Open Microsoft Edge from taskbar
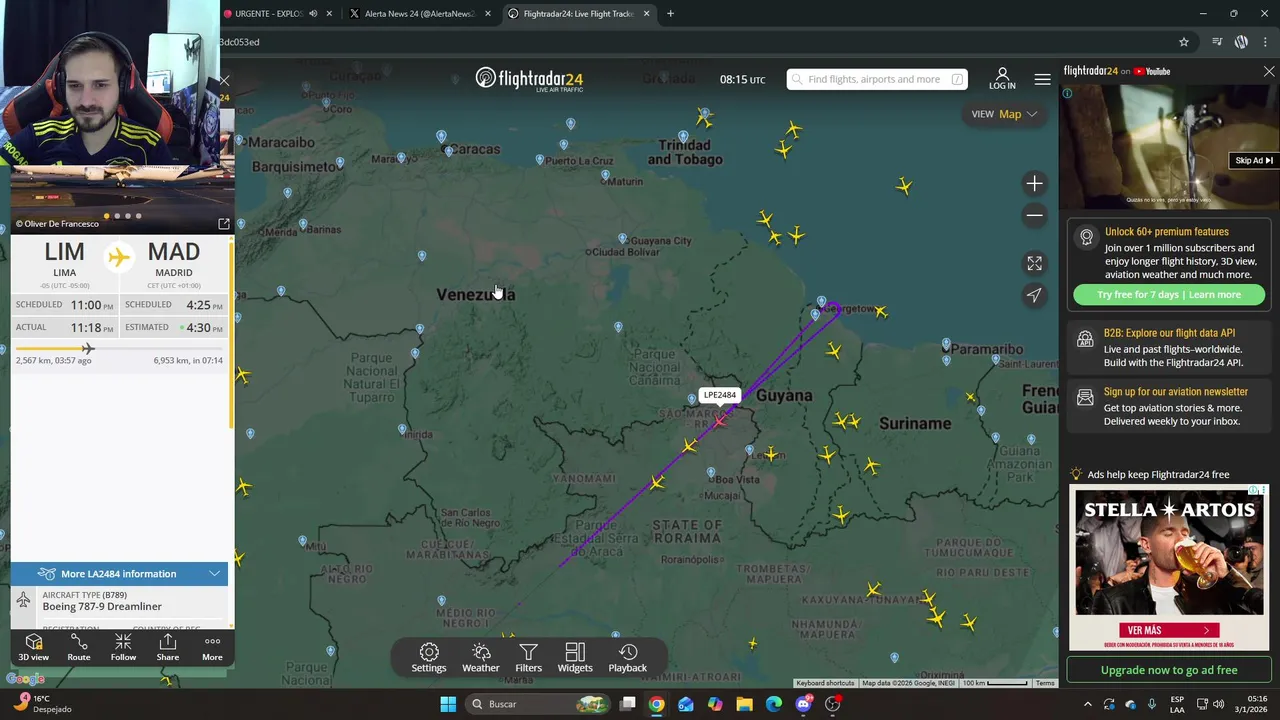 point(774,704)
